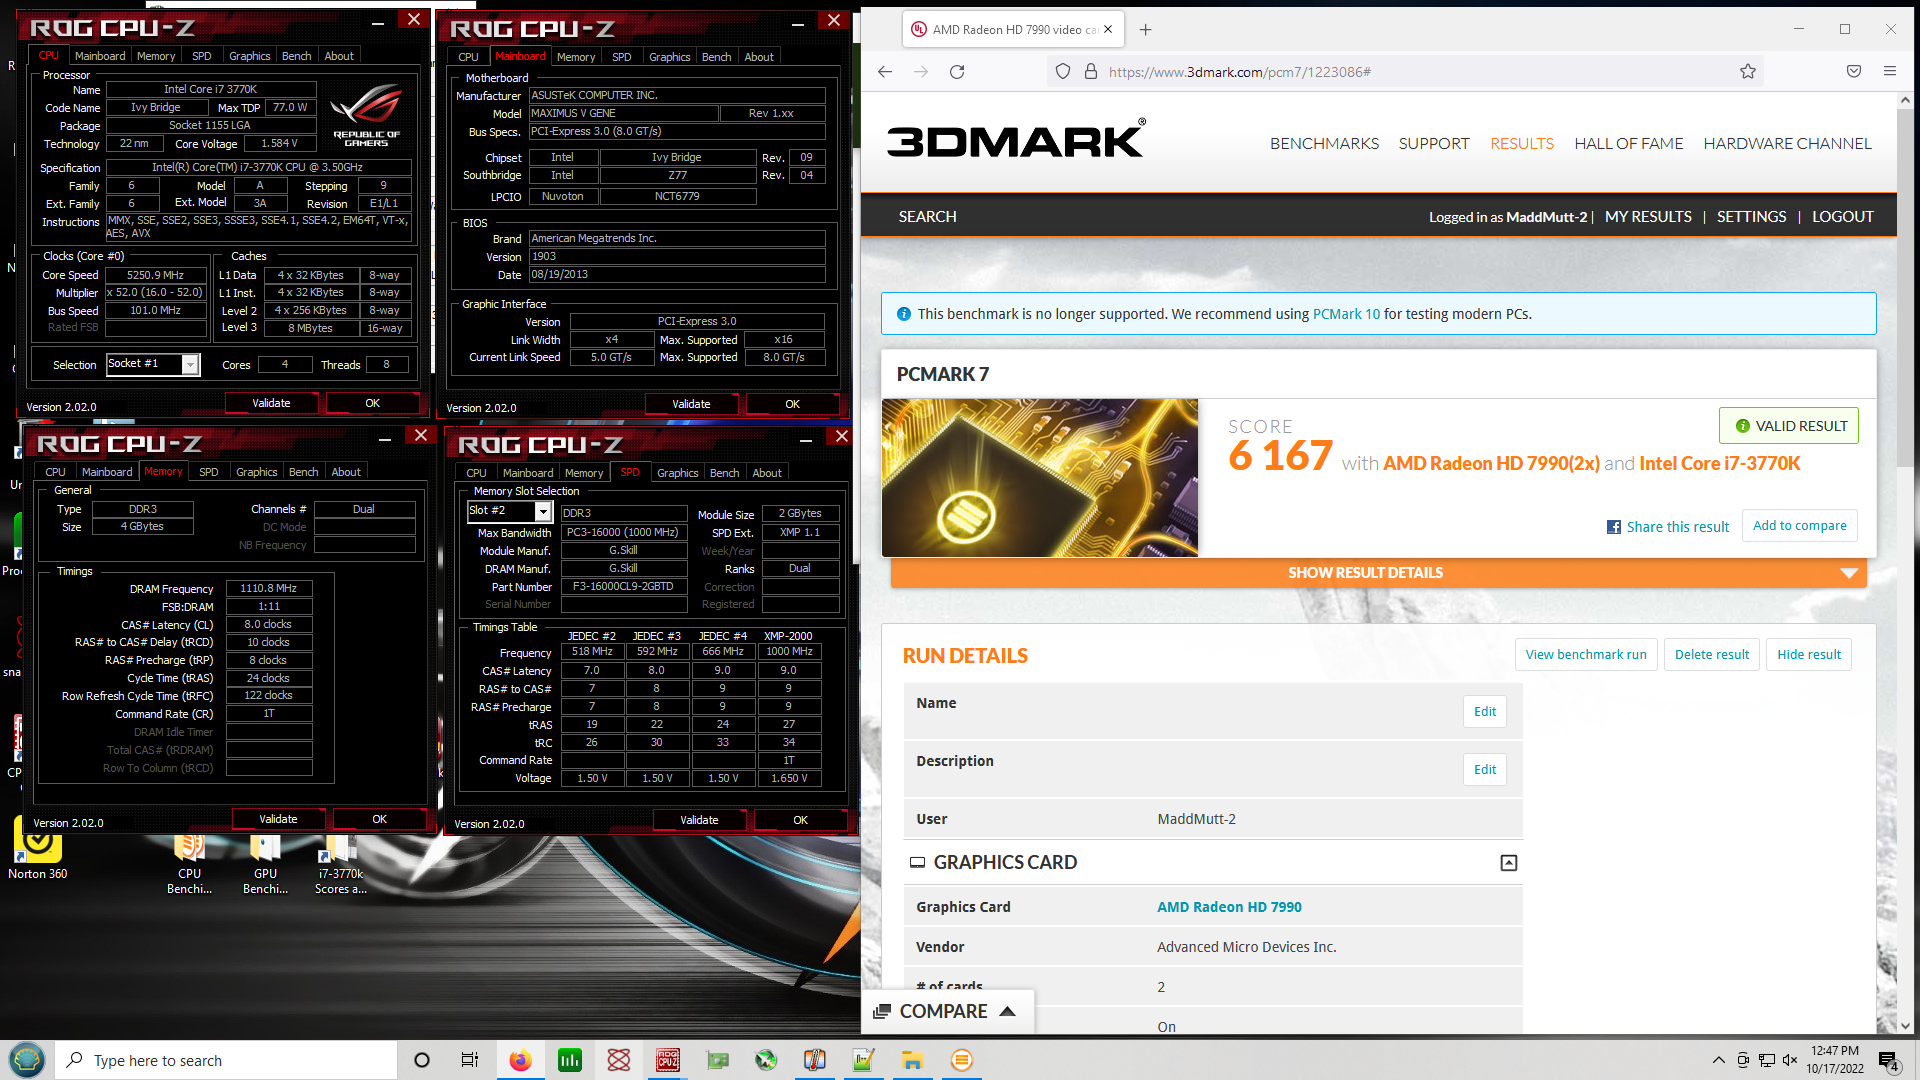This screenshot has width=1920, height=1080.
Task: Open the Socket #1 selection dropdown
Action: pos(153,364)
